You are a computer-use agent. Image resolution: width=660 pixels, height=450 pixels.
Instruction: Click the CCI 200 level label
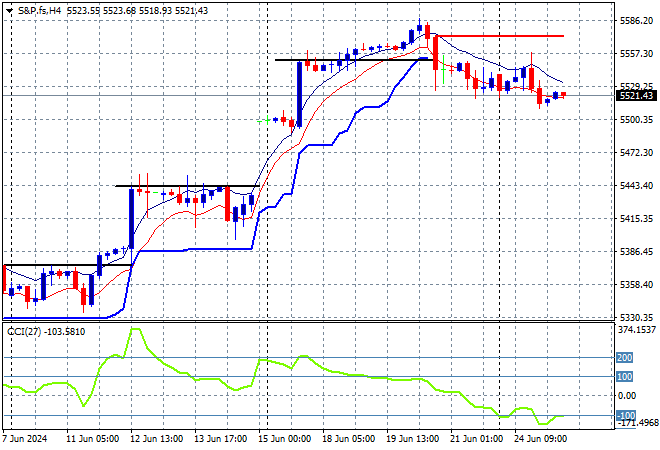click(x=624, y=357)
